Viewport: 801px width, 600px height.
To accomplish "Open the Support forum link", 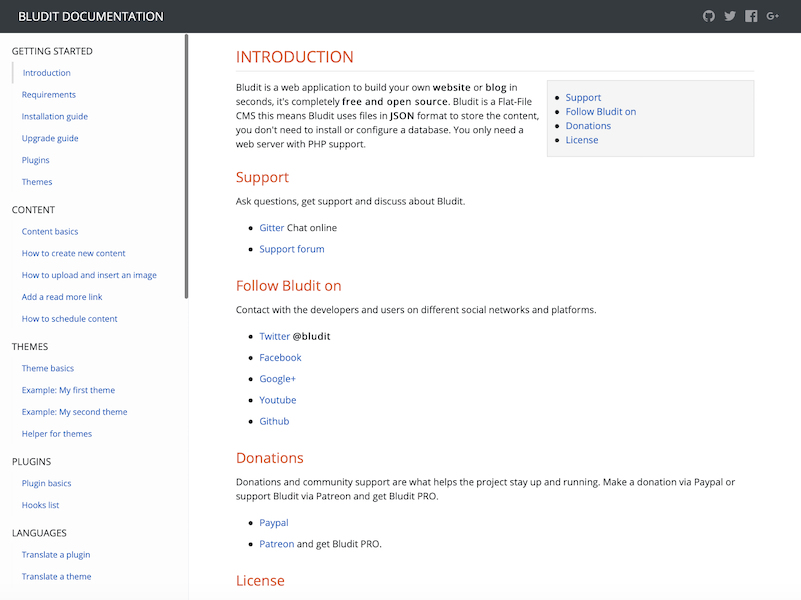I will (292, 249).
